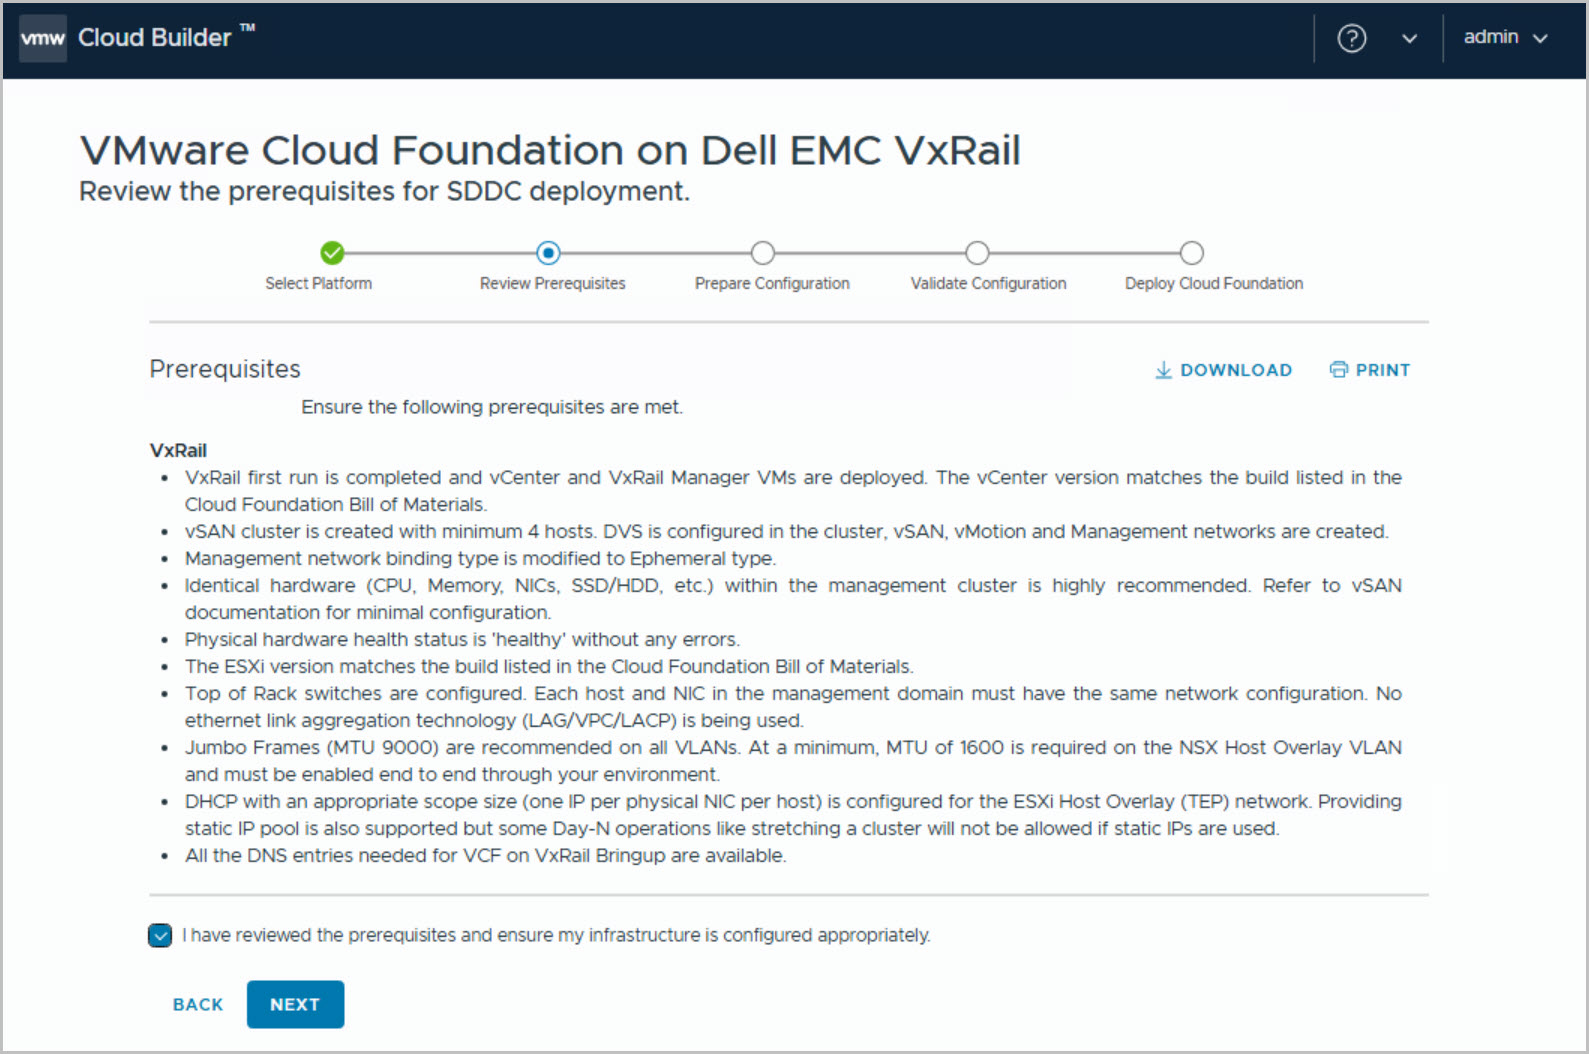Go back with the BACK button
The width and height of the screenshot is (1589, 1054).
[198, 1004]
